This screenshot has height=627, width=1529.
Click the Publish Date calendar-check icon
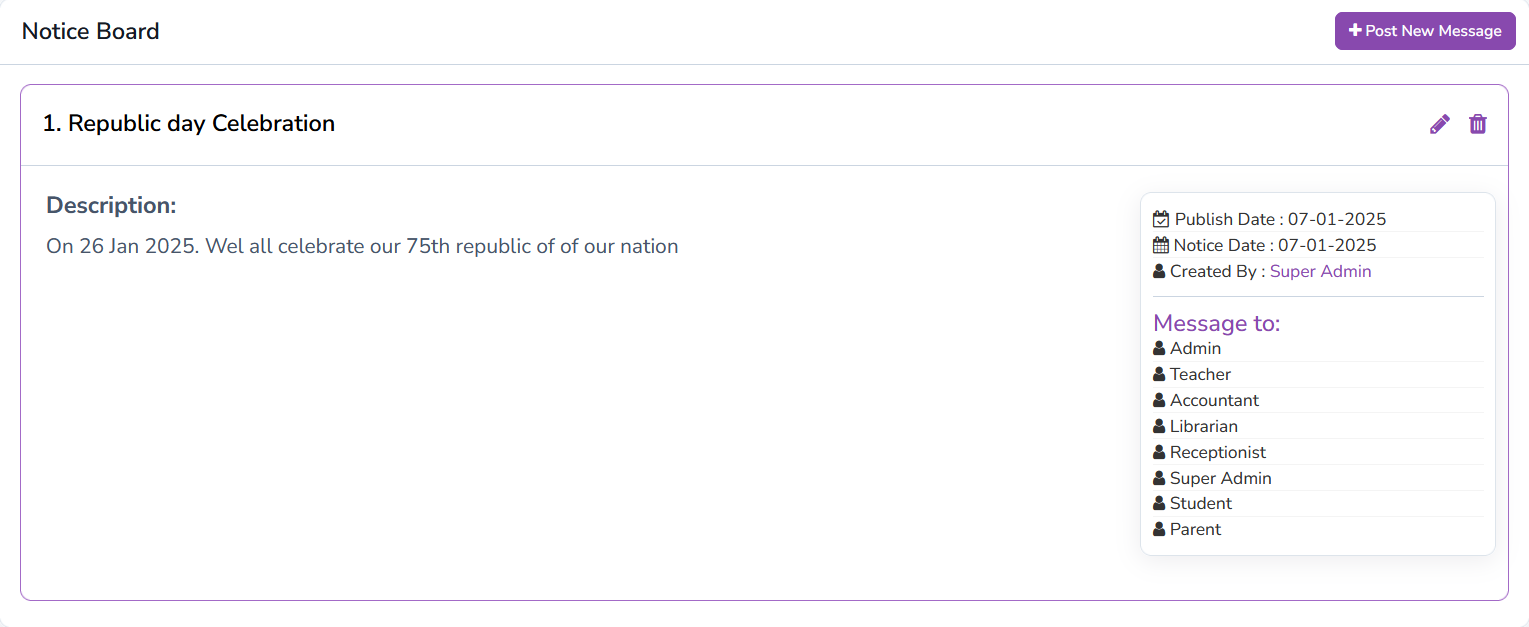pos(1161,219)
